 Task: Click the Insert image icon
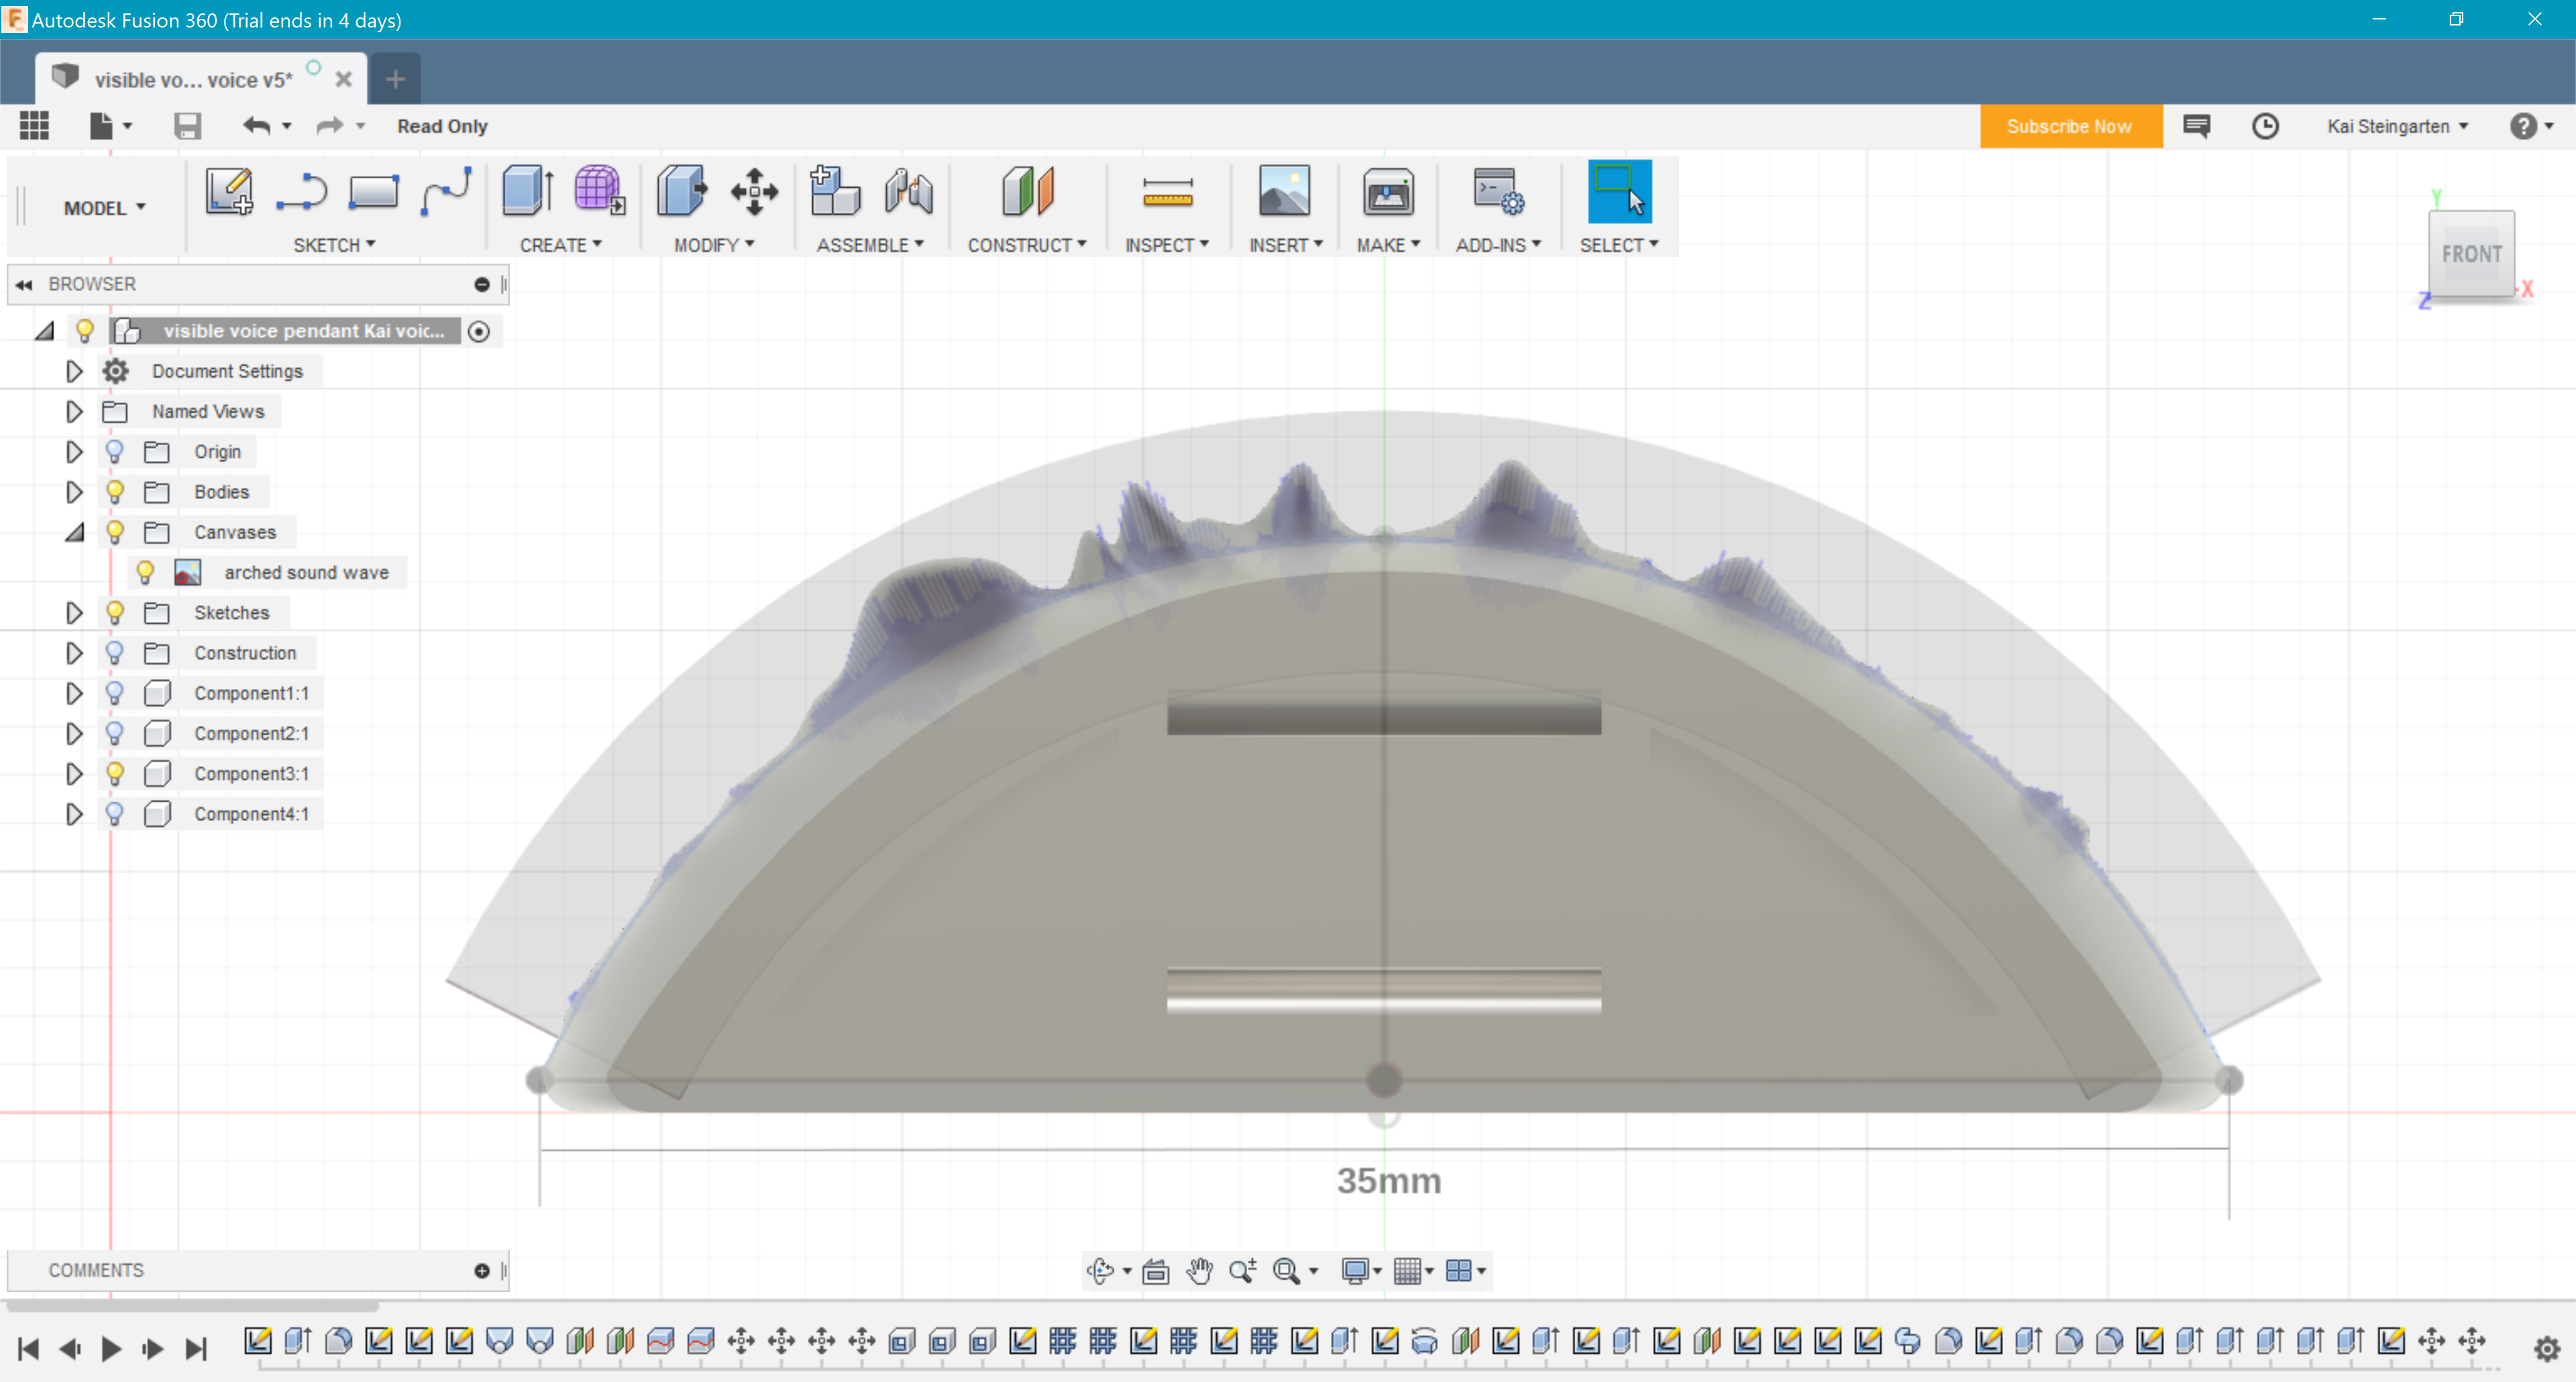[x=1284, y=190]
